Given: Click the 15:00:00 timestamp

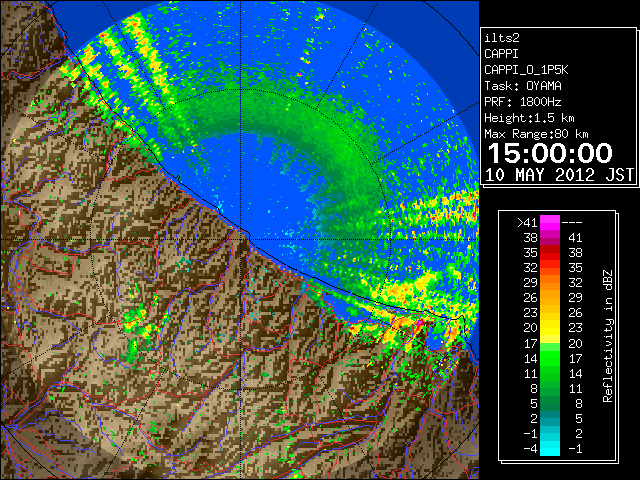Looking at the screenshot, I should [550, 153].
